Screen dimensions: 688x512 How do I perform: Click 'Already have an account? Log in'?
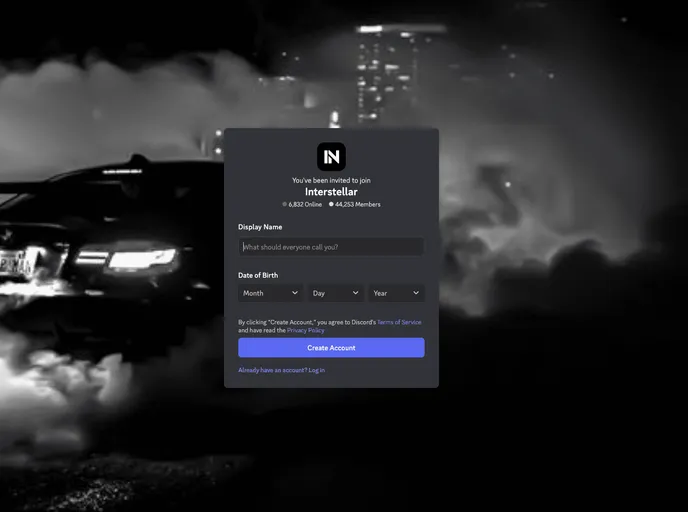(x=282, y=370)
